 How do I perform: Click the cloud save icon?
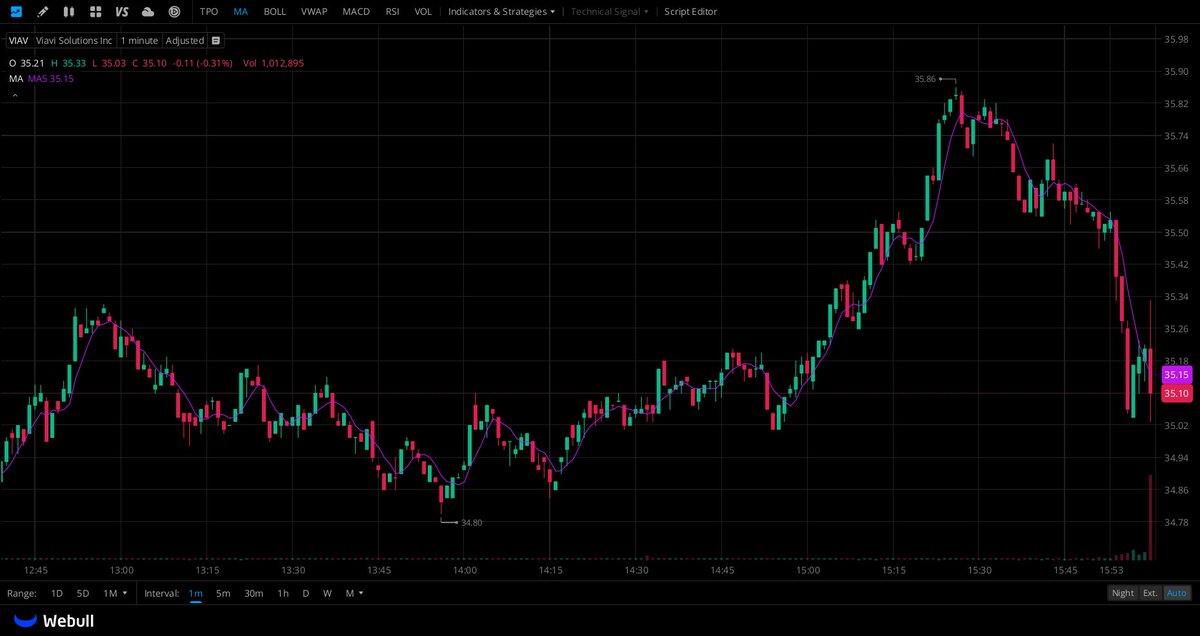tap(148, 12)
